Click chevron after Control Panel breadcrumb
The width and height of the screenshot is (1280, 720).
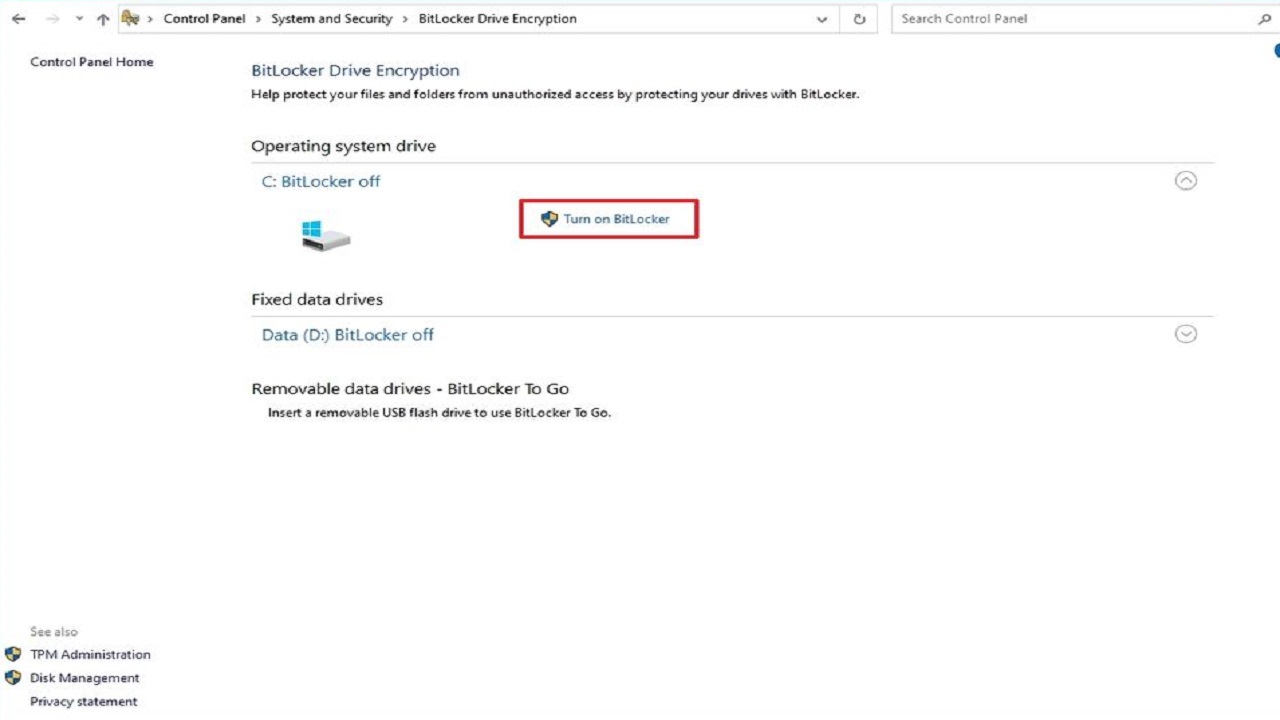point(258,19)
